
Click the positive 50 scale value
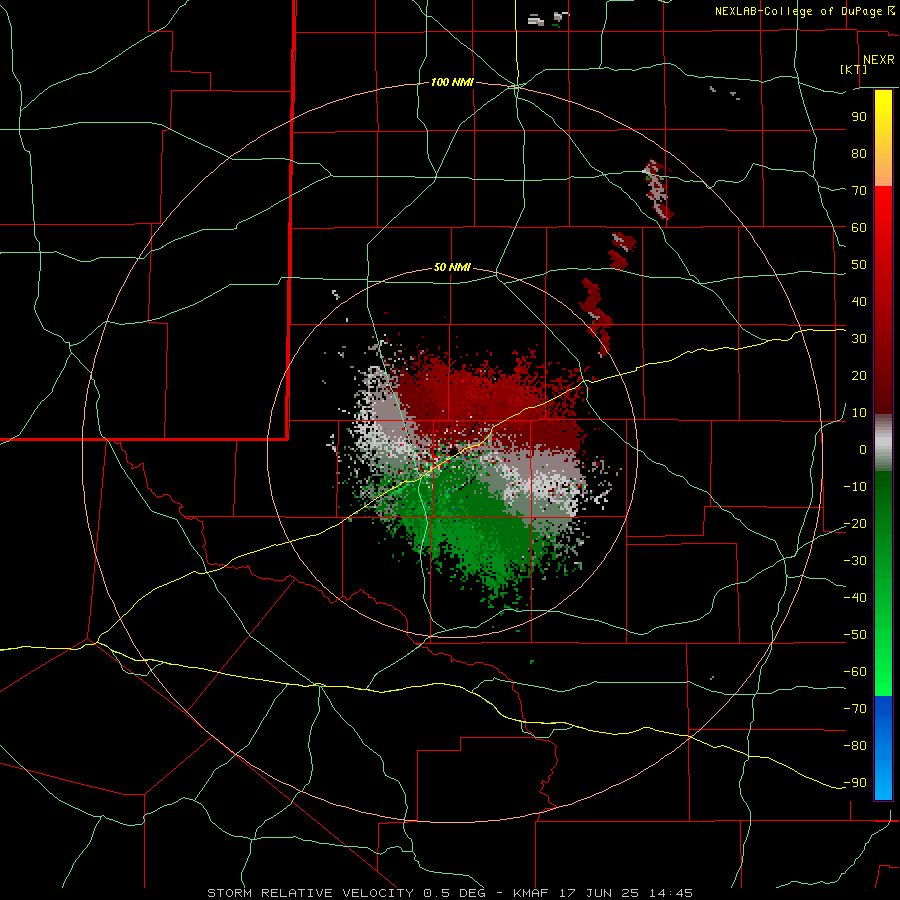tap(859, 265)
